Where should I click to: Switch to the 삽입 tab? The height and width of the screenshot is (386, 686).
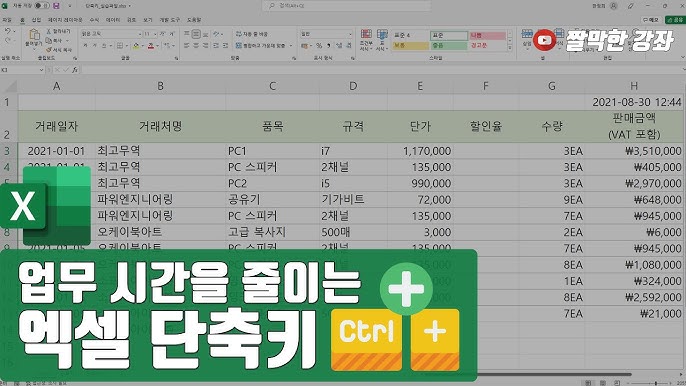(36, 20)
